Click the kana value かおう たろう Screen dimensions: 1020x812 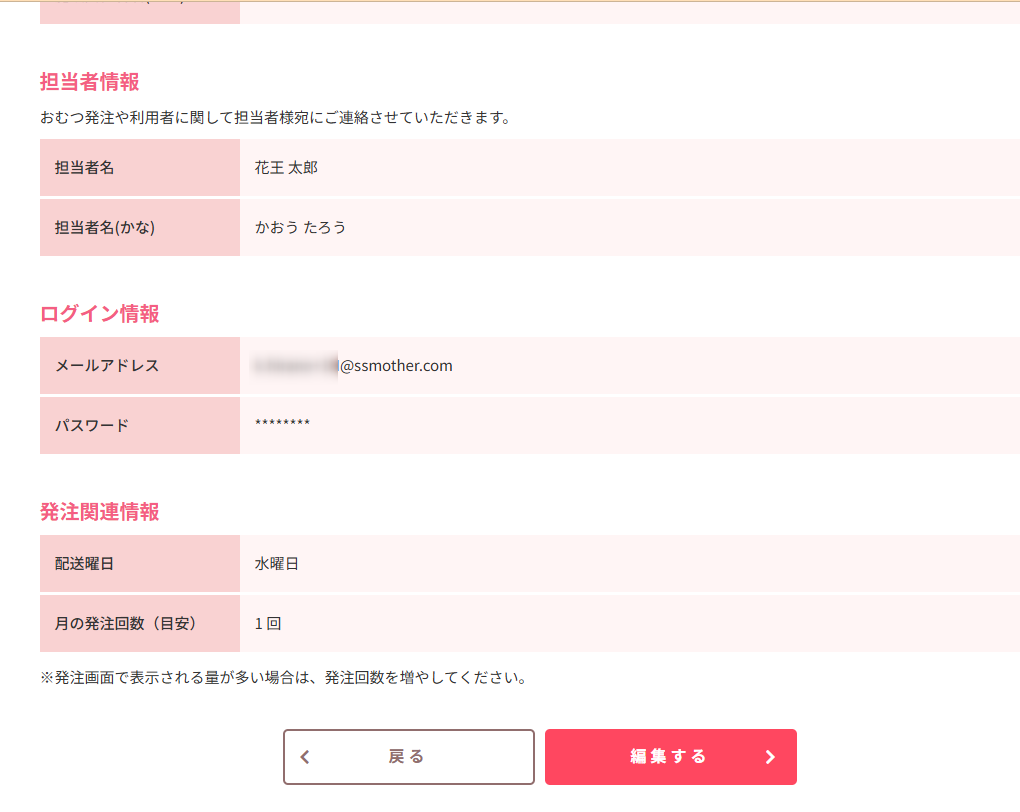[x=300, y=227]
